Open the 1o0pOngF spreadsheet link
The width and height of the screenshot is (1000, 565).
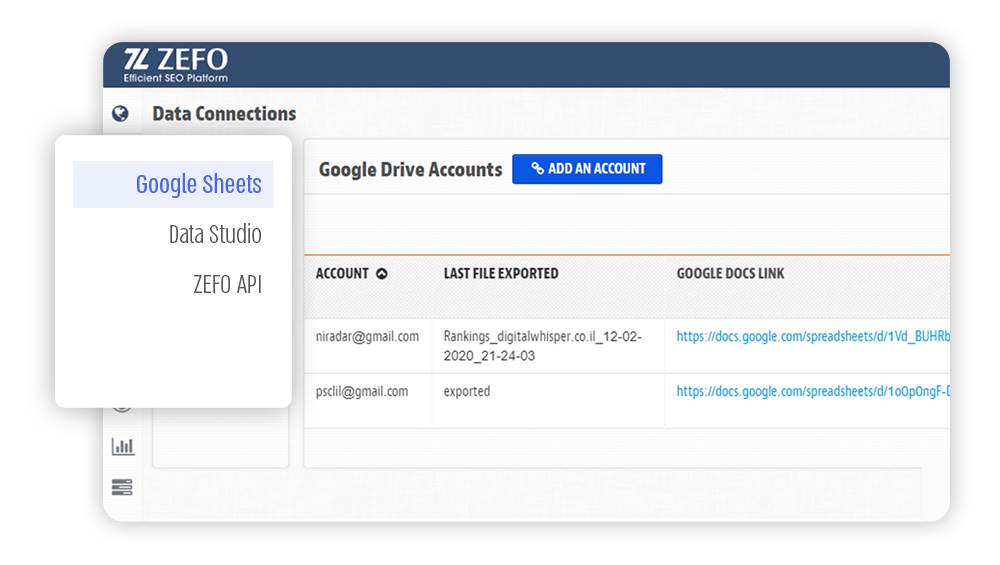pos(813,392)
